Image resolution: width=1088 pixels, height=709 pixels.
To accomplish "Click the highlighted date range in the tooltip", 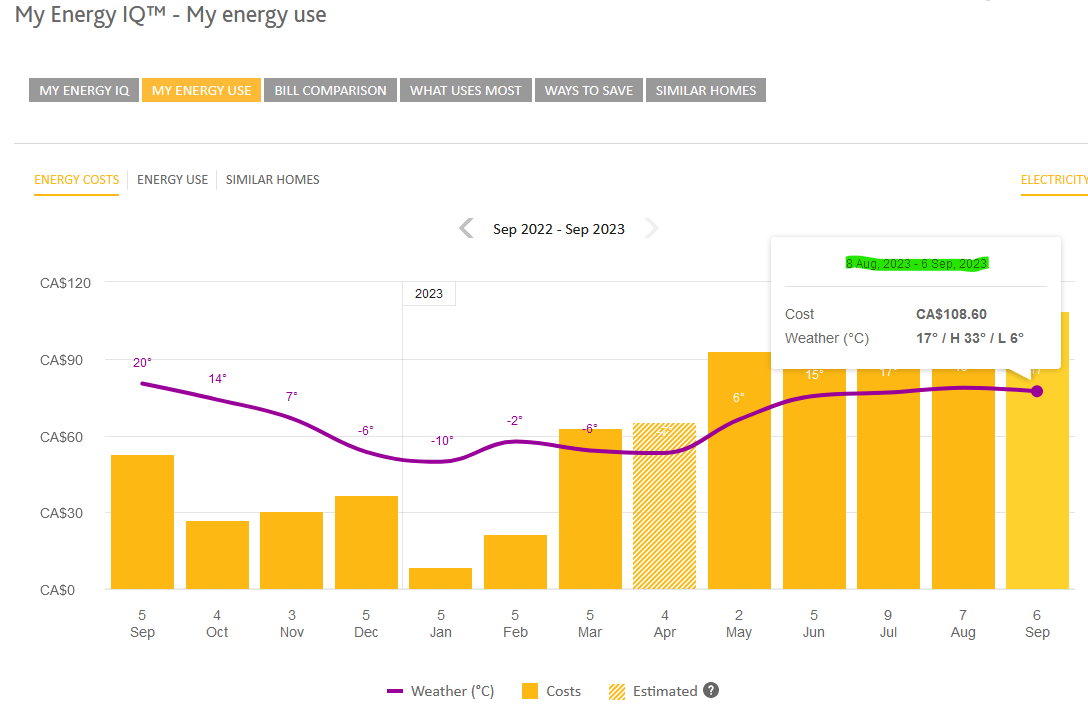I will [x=916, y=262].
